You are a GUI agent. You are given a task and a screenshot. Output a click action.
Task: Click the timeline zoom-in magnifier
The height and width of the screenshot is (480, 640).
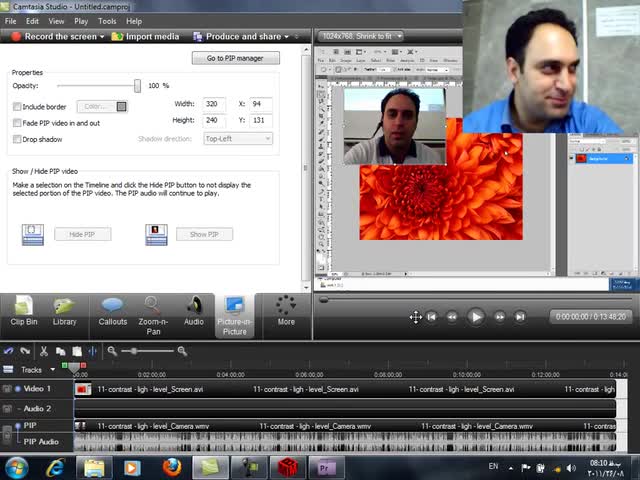pos(182,351)
